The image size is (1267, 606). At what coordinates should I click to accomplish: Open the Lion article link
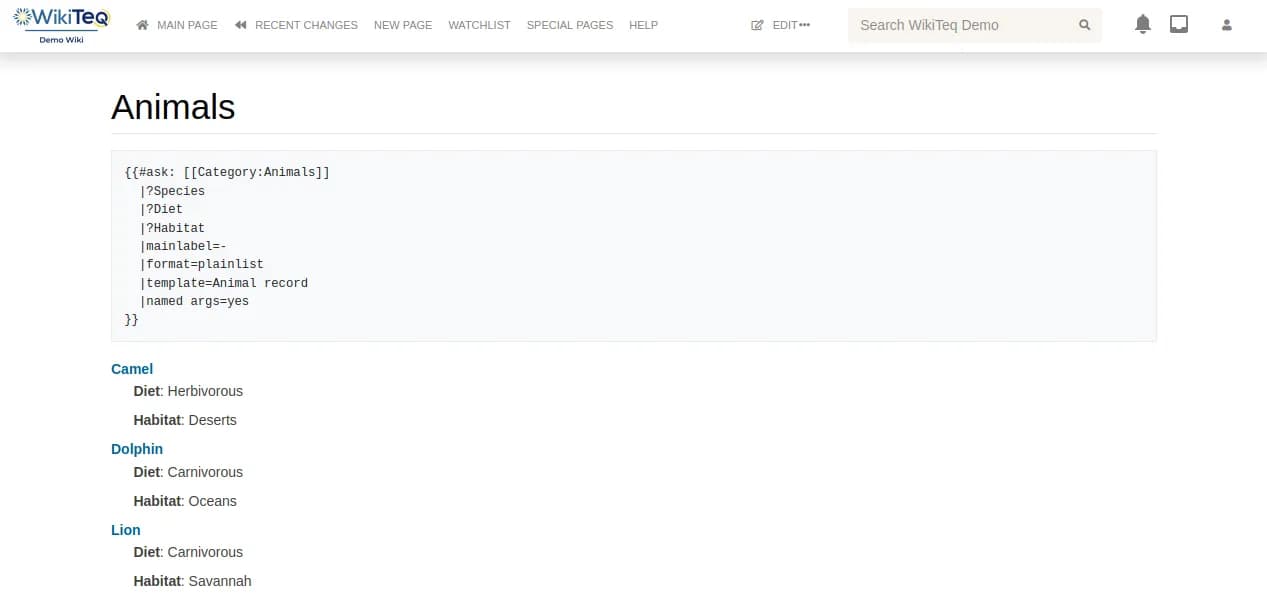pyautogui.click(x=125, y=530)
